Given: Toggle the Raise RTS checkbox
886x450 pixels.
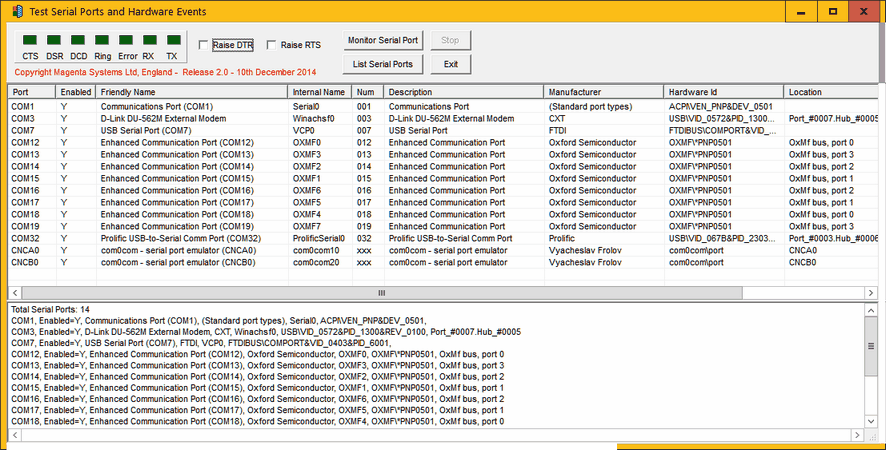Looking at the screenshot, I should click(x=272, y=45).
